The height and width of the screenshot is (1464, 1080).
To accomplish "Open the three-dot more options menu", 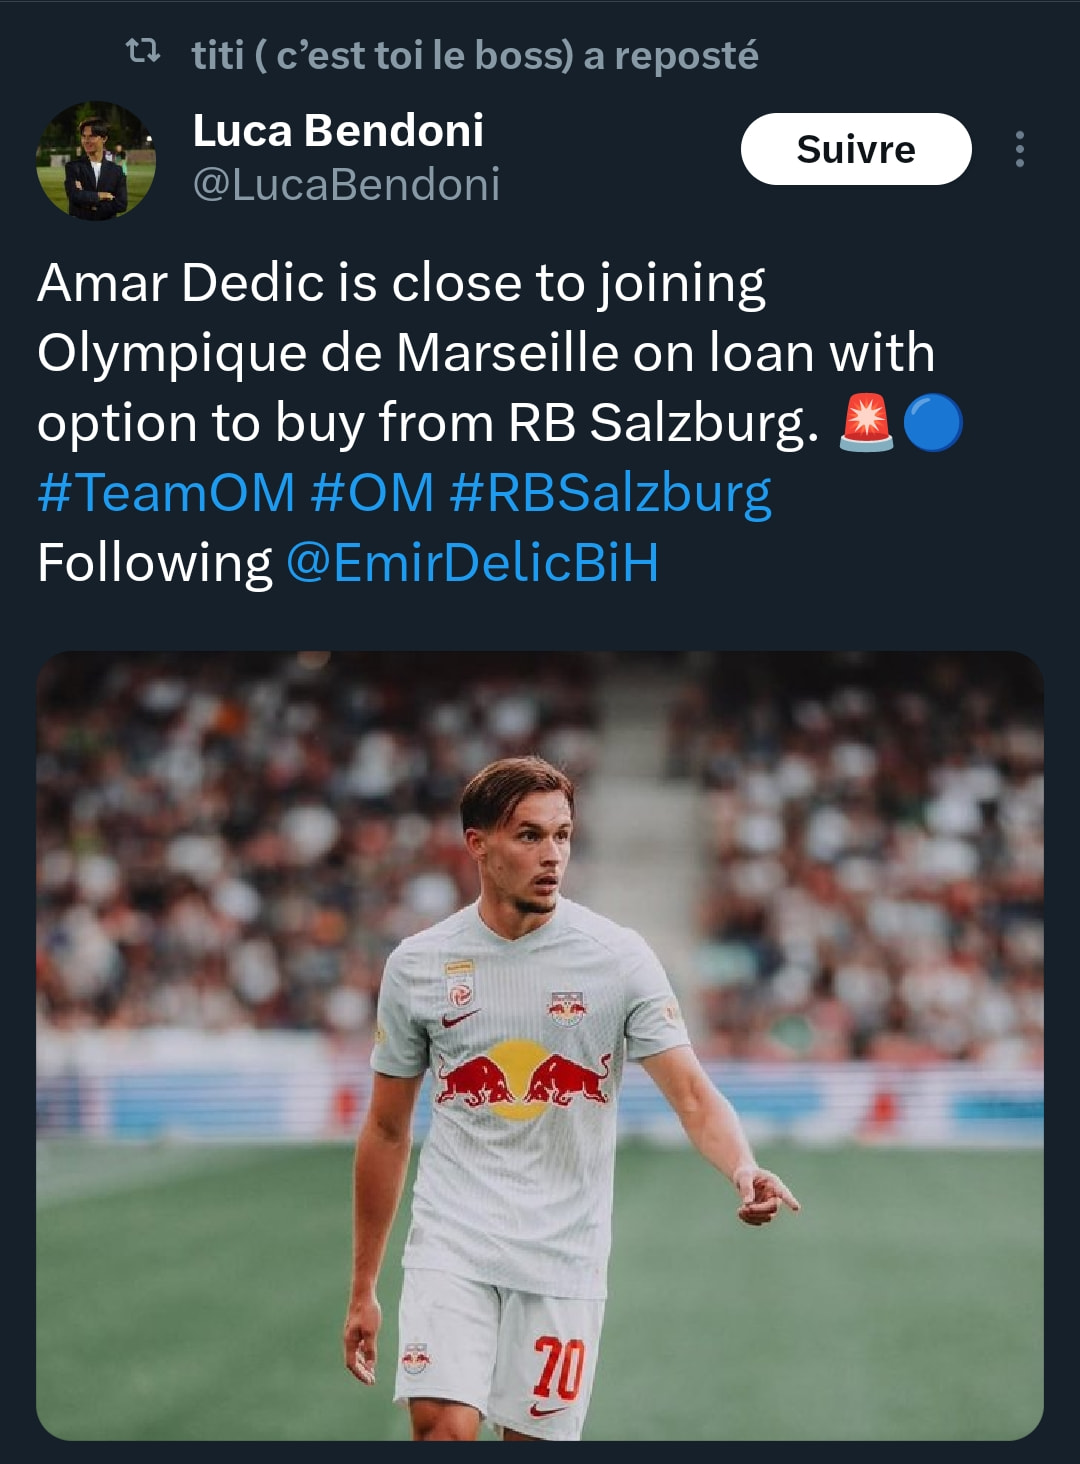I will (1019, 149).
